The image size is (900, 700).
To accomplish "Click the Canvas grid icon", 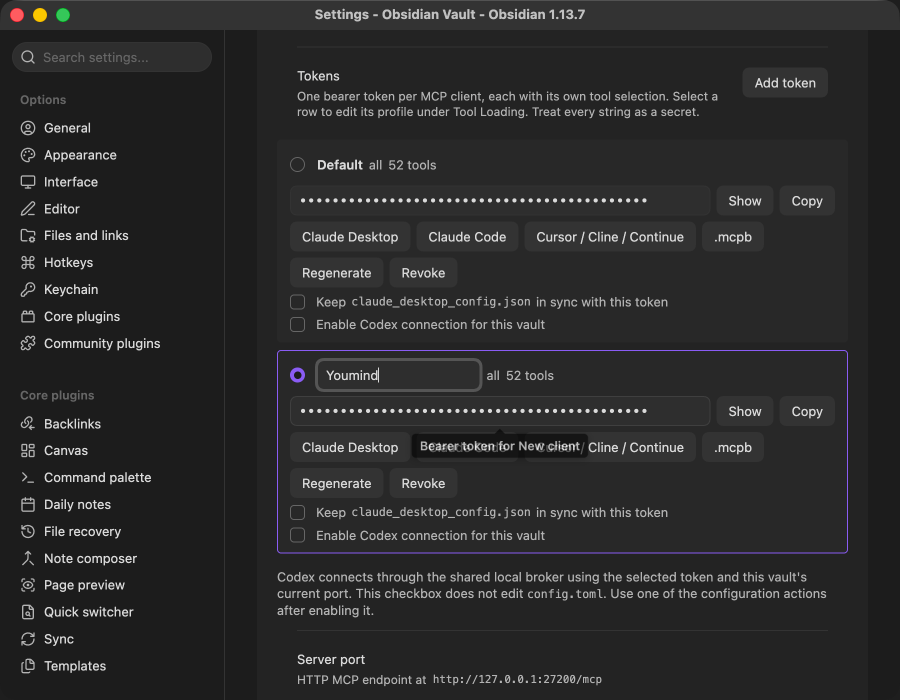I will tap(28, 450).
